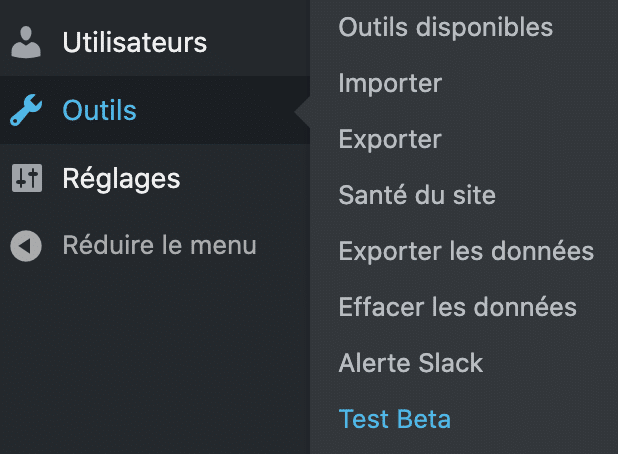The image size is (618, 454).
Task: Go to the Importer page
Action: 390,84
